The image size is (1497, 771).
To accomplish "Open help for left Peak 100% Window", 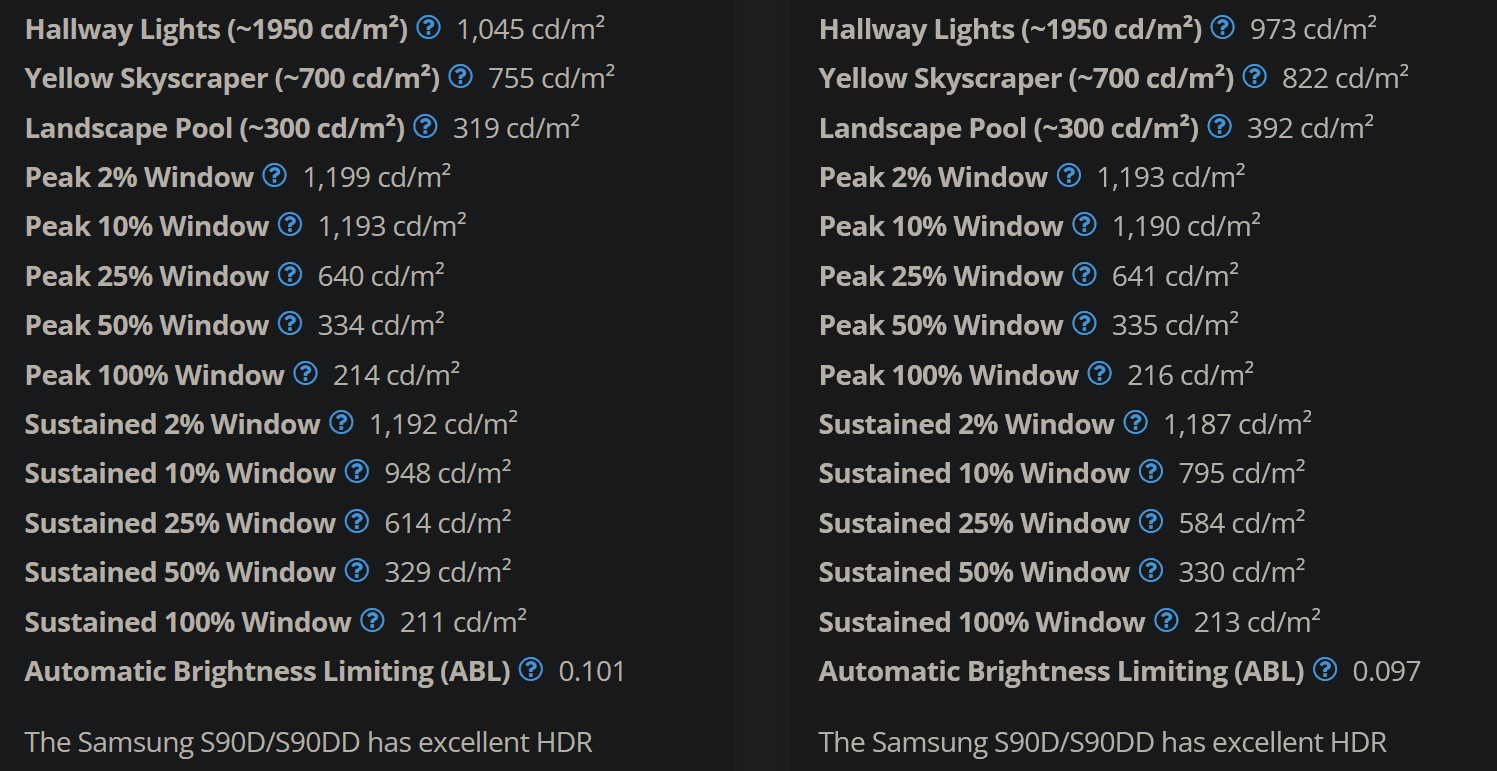I will coord(305,374).
